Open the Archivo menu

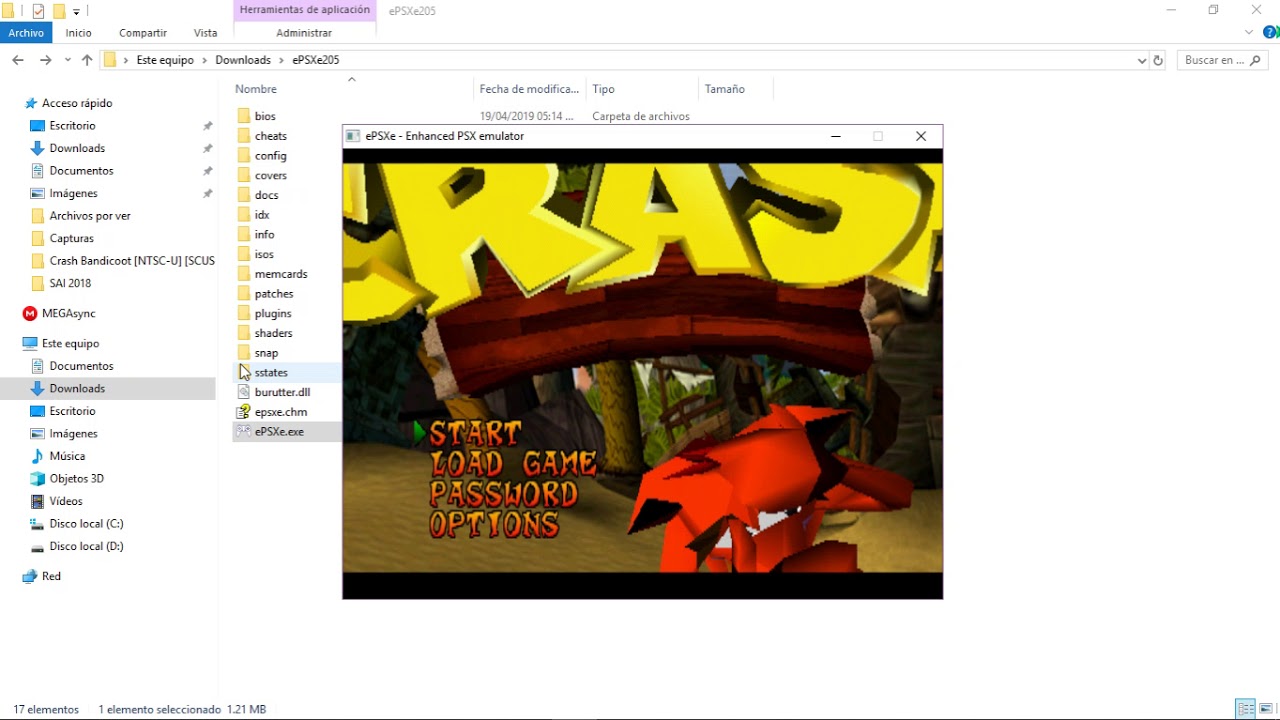pyautogui.click(x=26, y=33)
